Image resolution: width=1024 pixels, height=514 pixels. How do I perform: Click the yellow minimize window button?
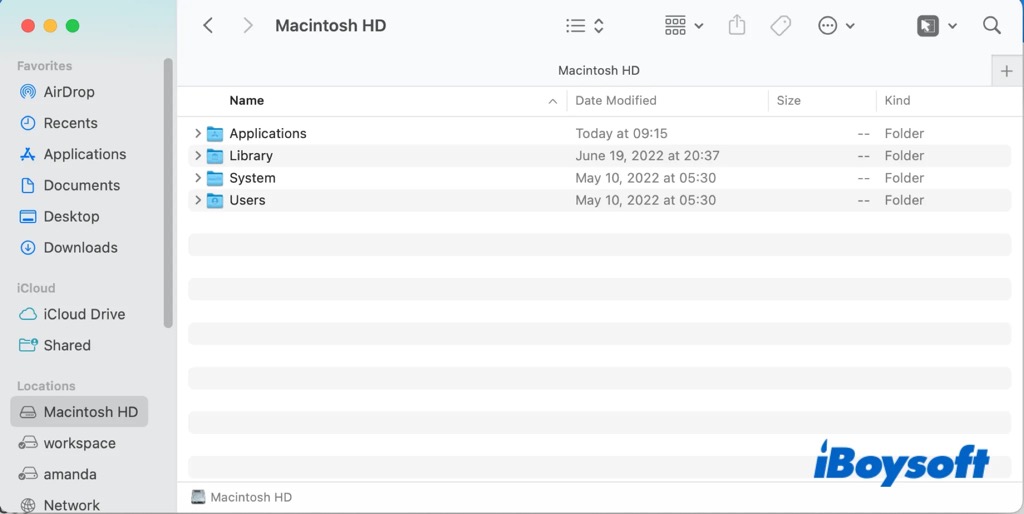pyautogui.click(x=50, y=25)
